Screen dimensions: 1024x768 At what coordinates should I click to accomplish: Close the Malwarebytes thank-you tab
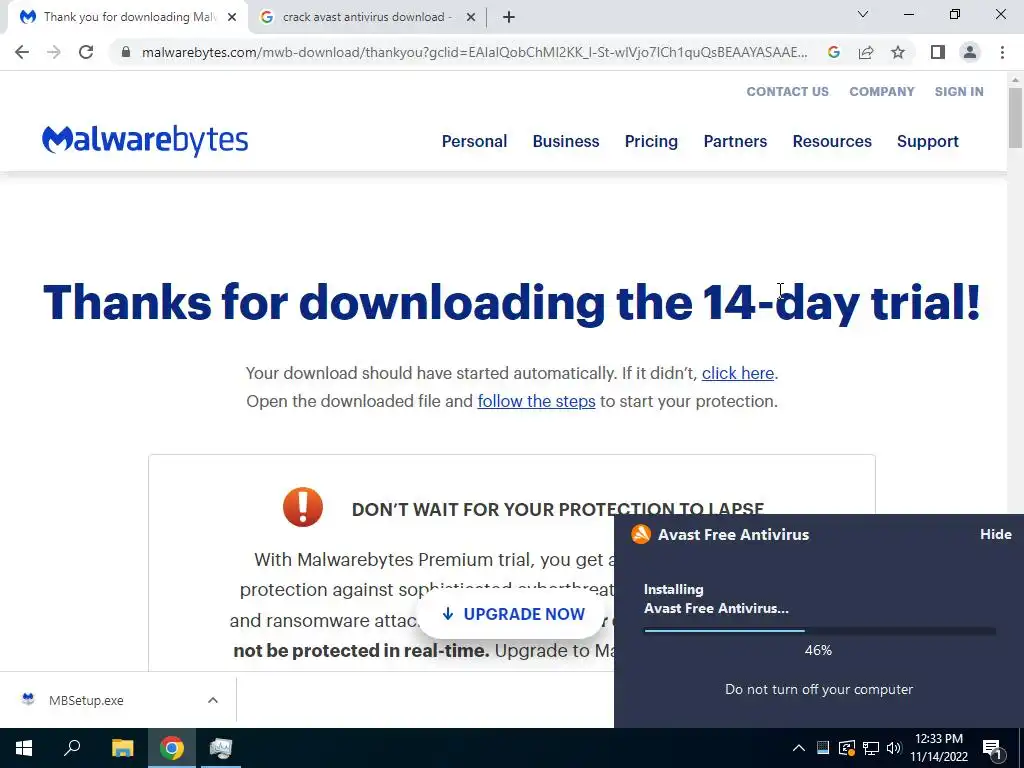232,18
